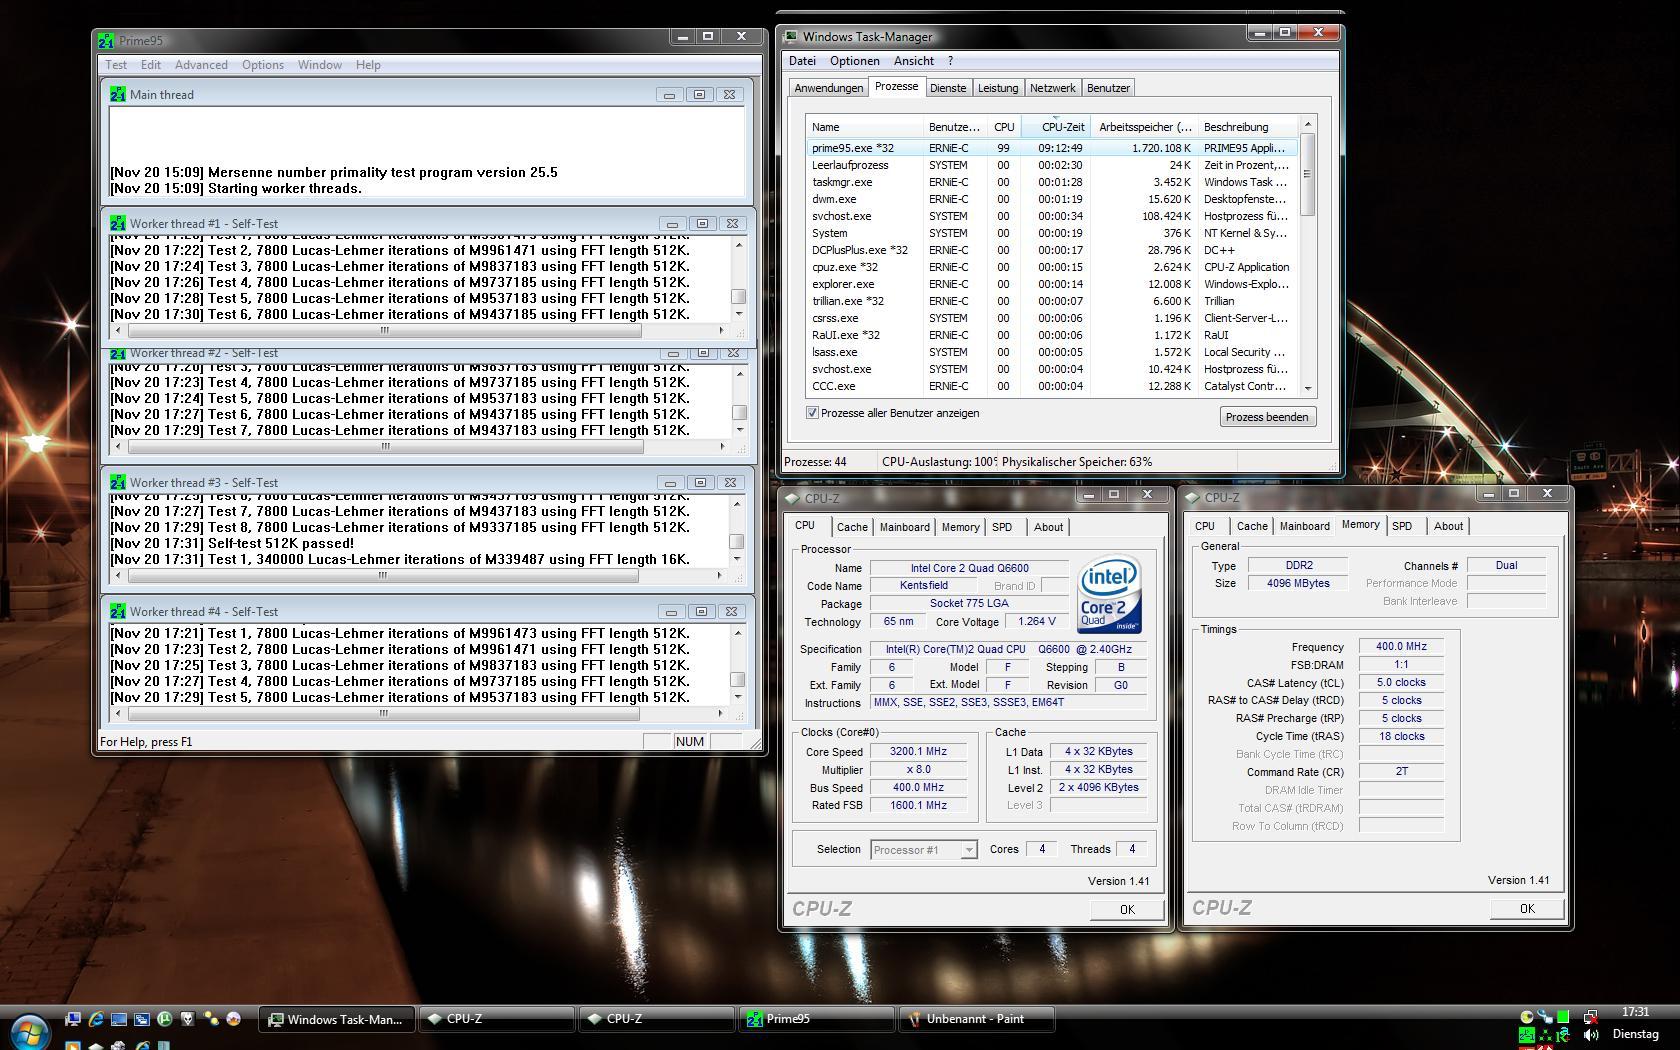Open SPD tab in CPU-Z Memory window
This screenshot has height=1050, width=1680.
coord(1402,526)
